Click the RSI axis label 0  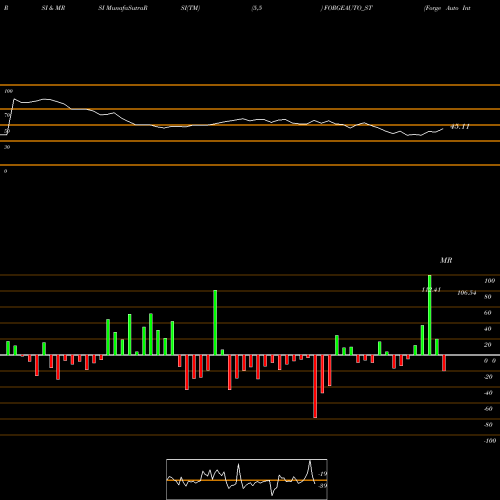click(5, 171)
